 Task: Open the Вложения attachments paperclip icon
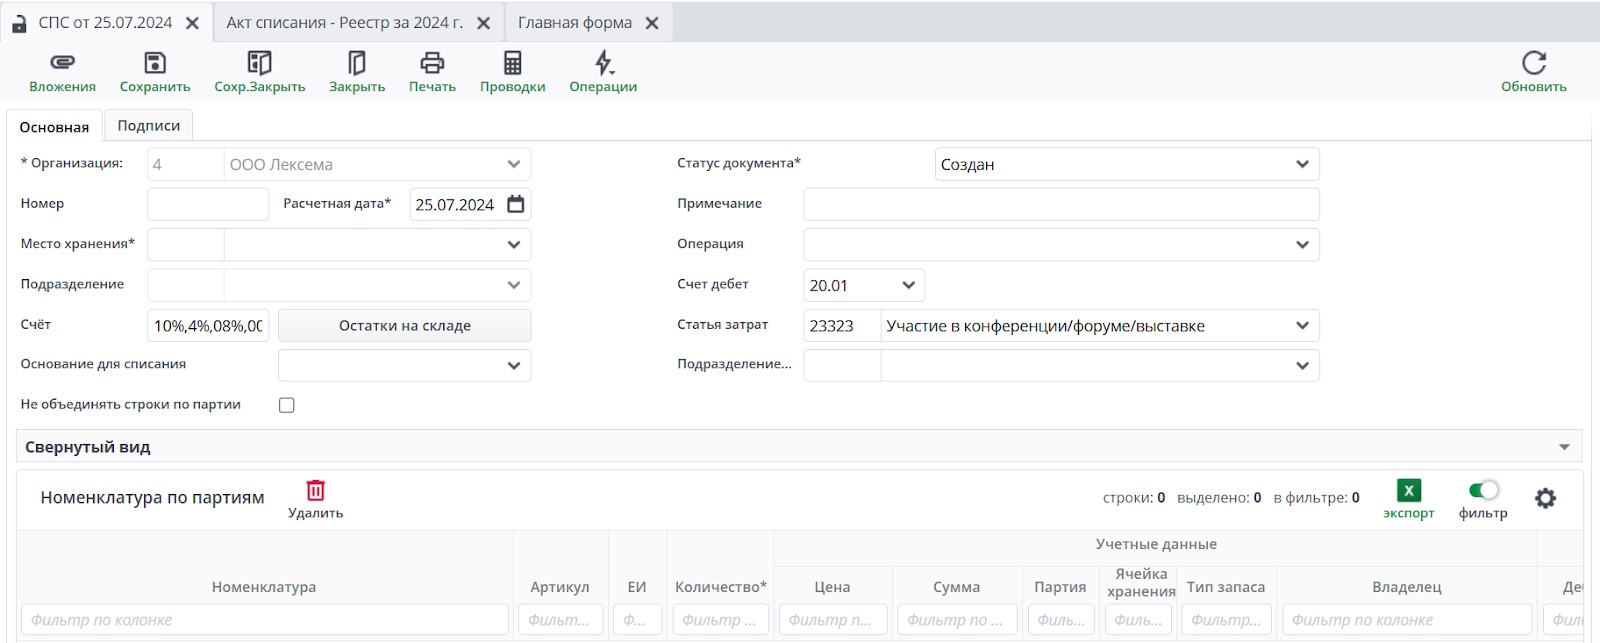click(x=62, y=63)
